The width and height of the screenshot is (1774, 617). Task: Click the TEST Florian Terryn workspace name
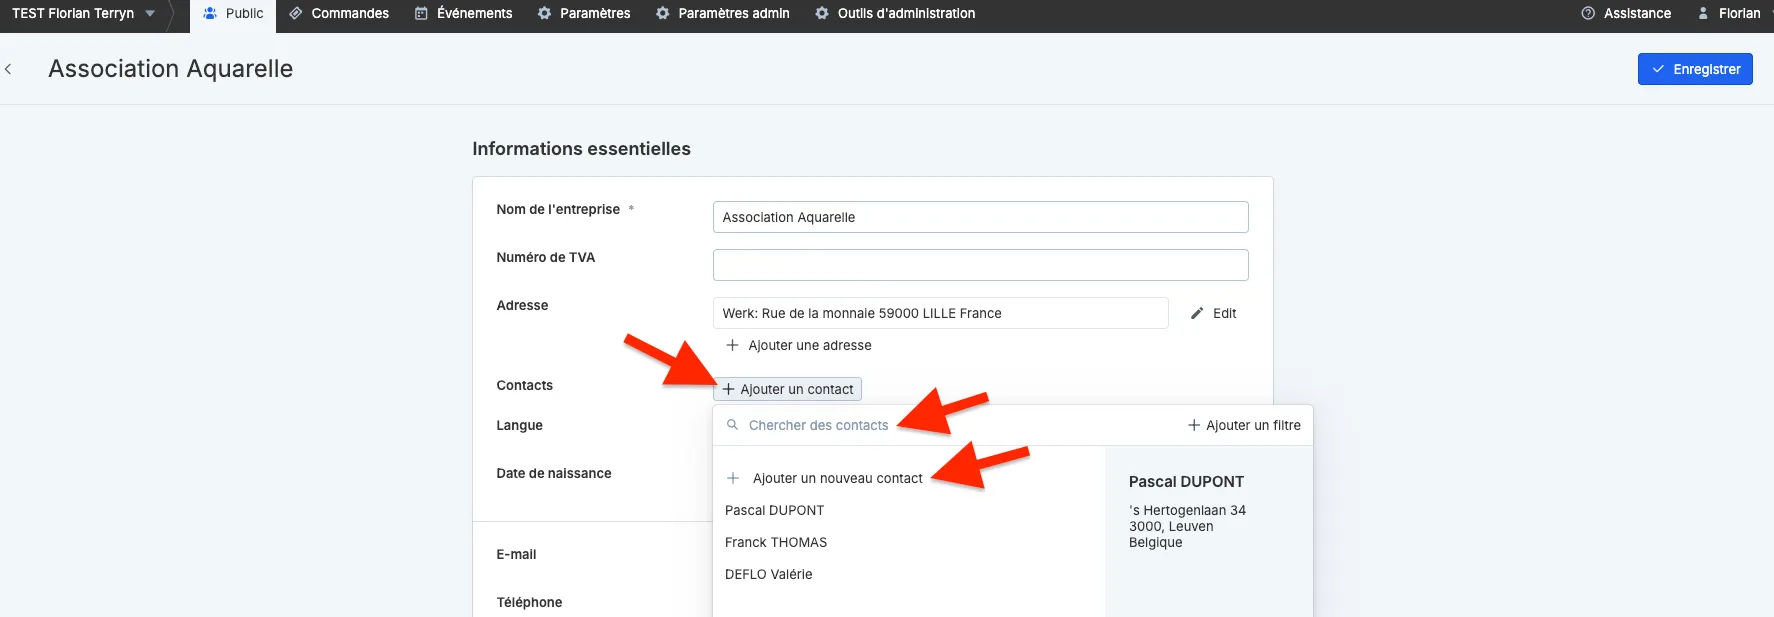tap(73, 13)
